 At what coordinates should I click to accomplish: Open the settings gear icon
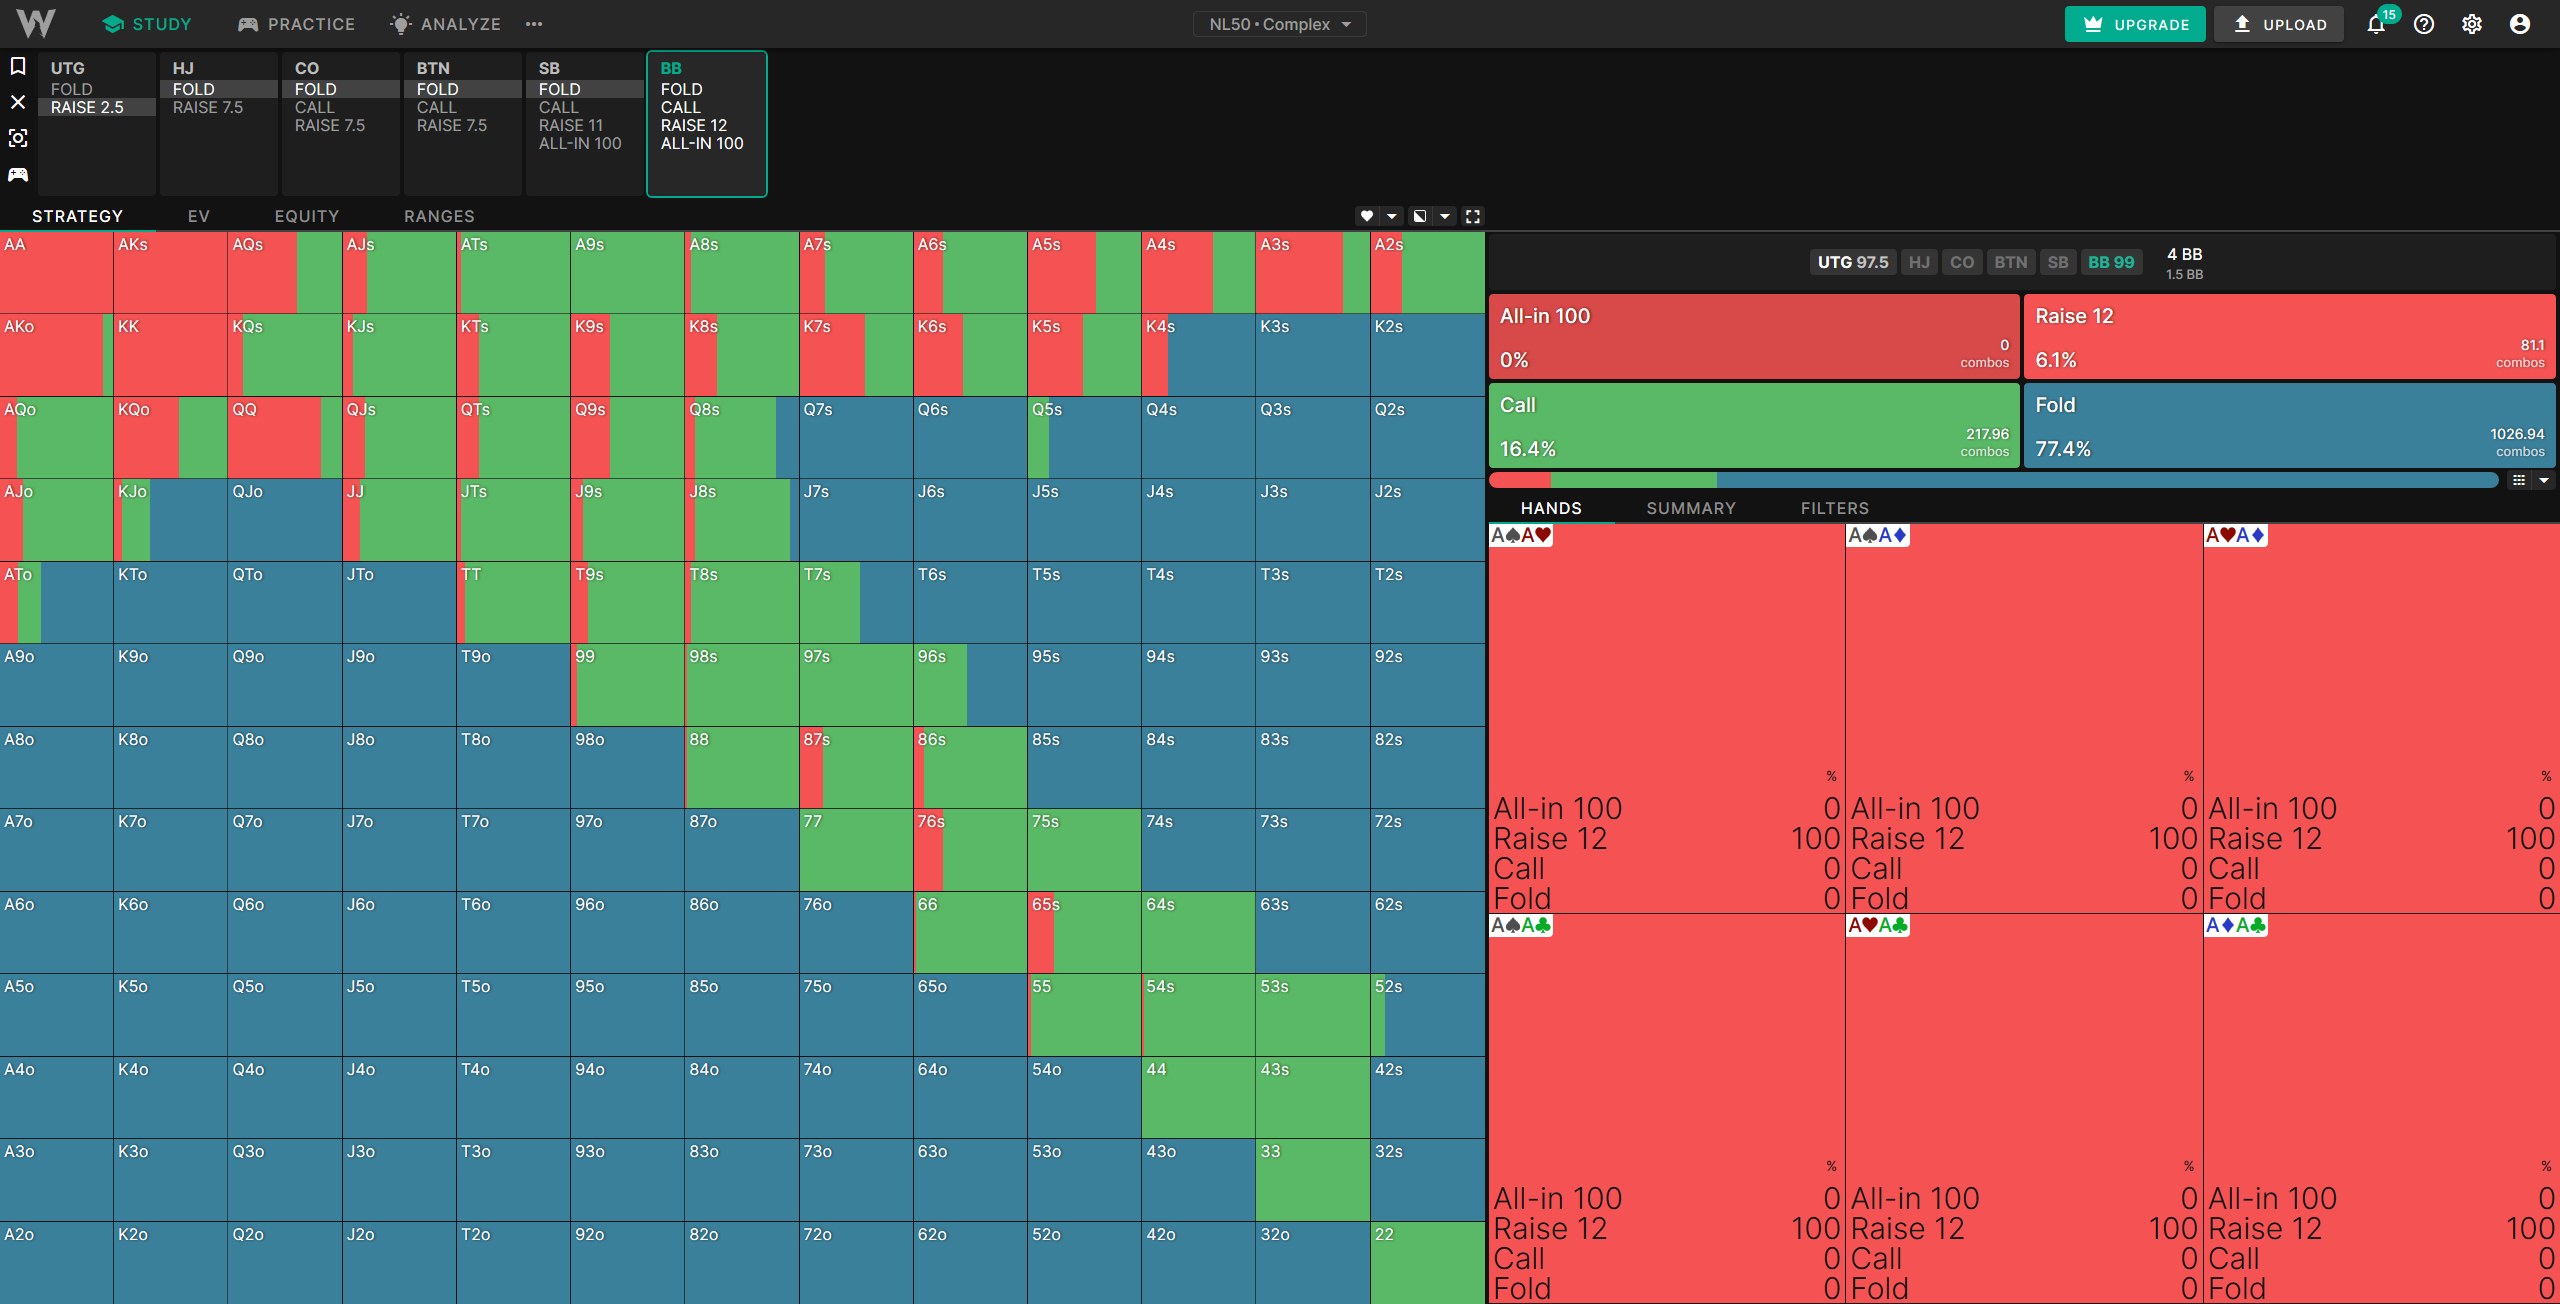tap(2472, 24)
